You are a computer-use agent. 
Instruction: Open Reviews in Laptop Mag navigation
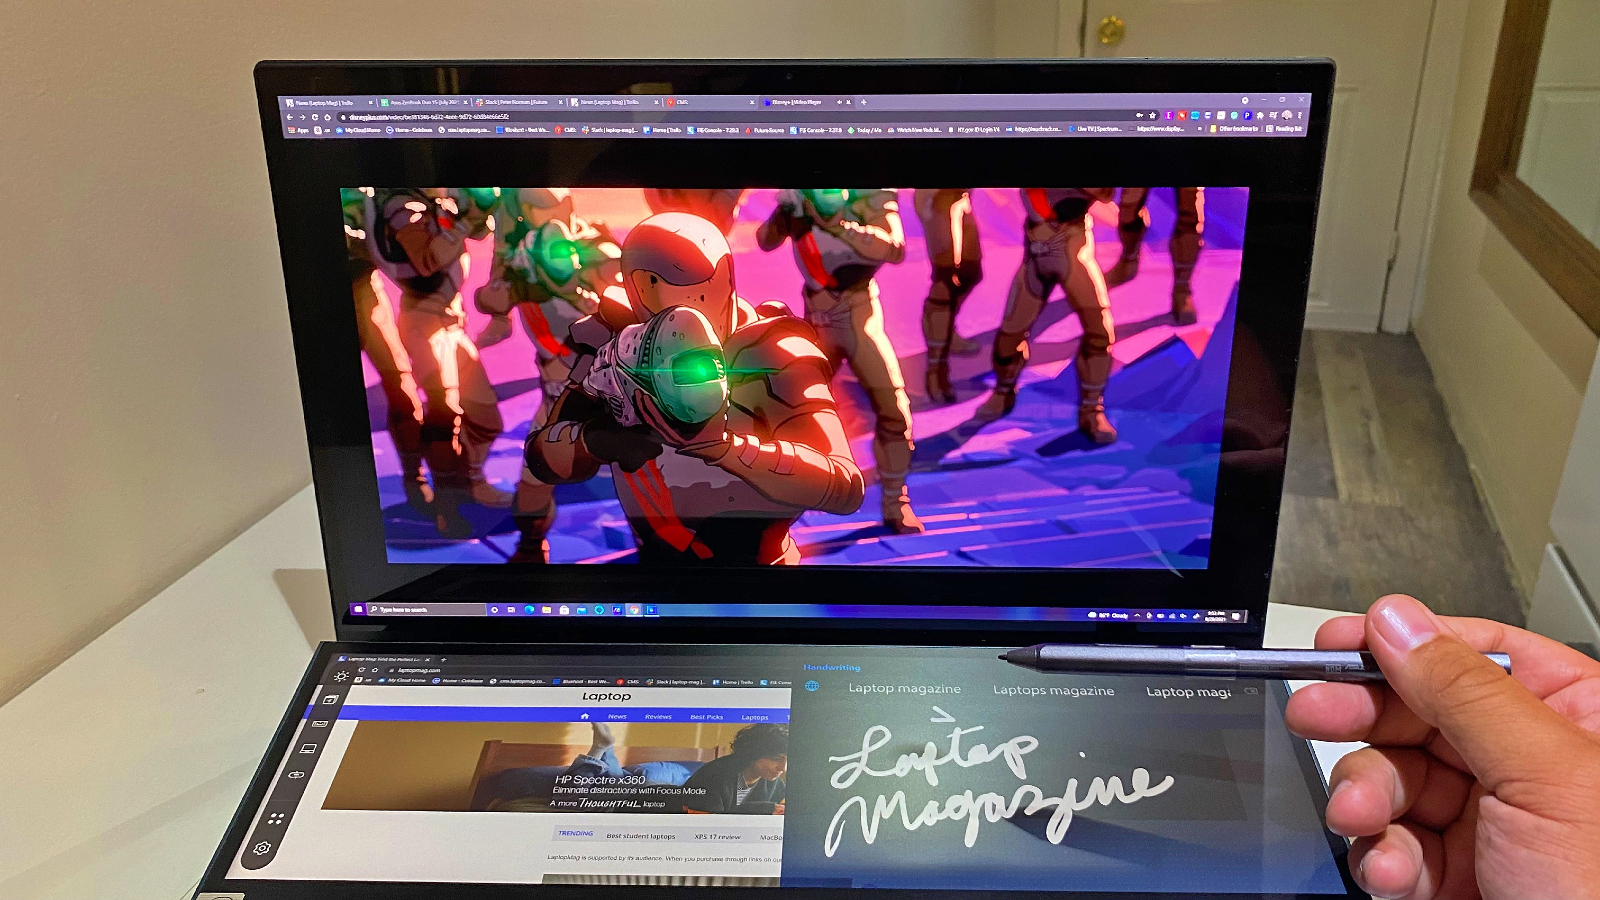point(658,717)
